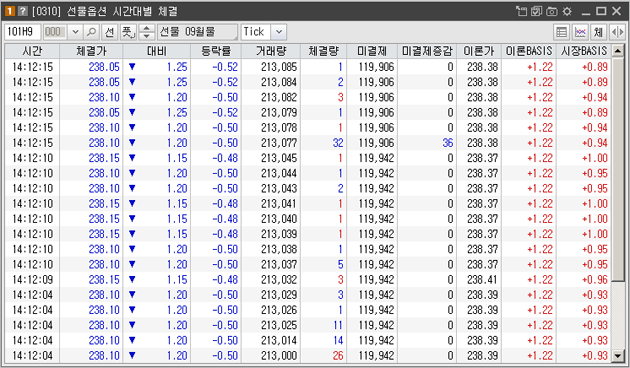Viewport: 630px width, 368px height.
Task: Click the trade quantity 26 cell
Action: click(323, 356)
